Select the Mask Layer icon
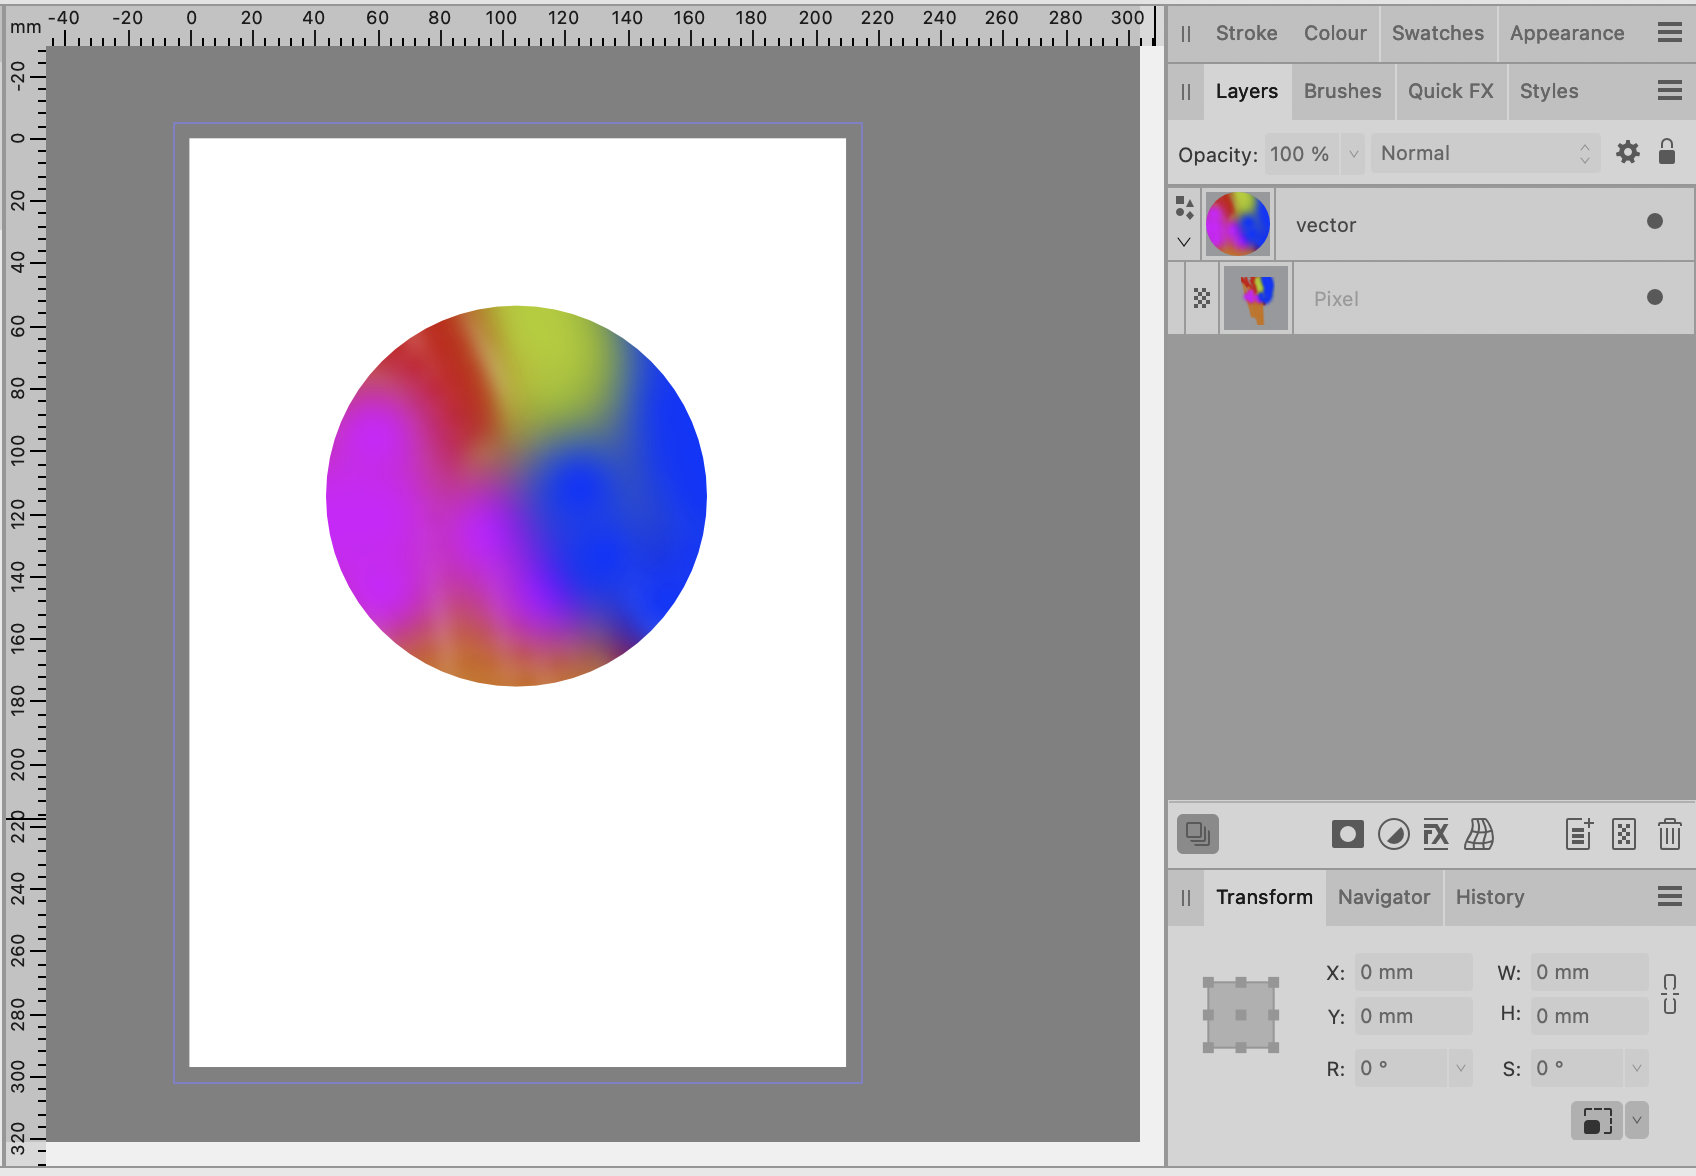This screenshot has width=1696, height=1176. point(1347,835)
